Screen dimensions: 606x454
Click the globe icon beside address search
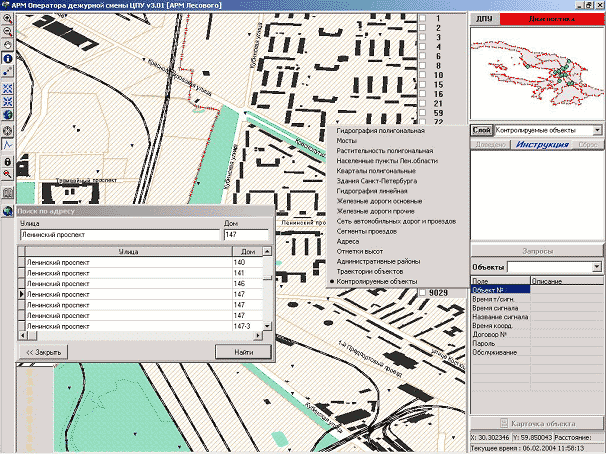(x=8, y=212)
